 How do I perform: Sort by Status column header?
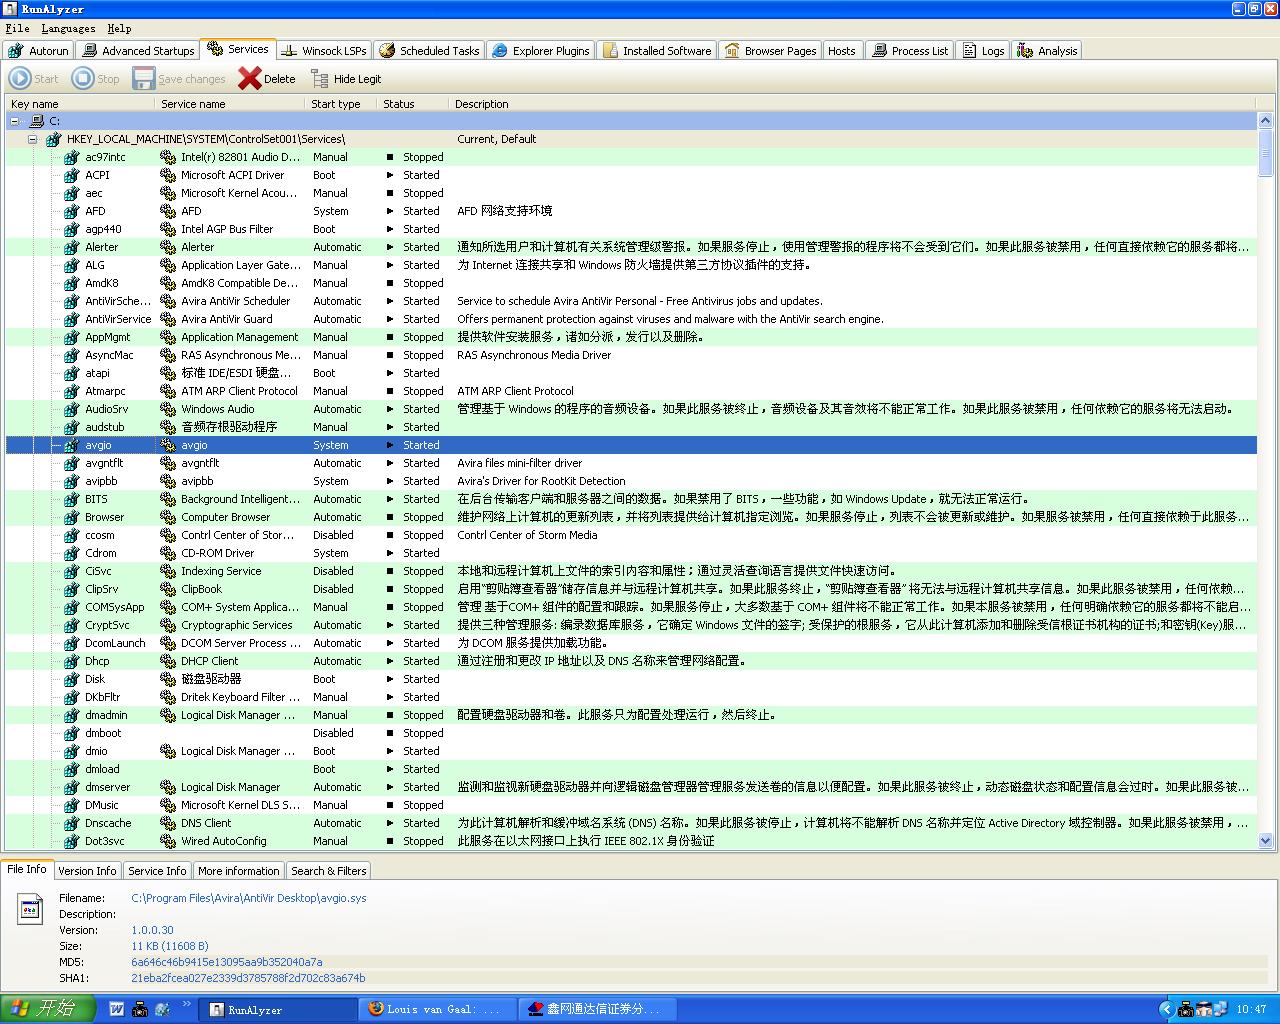tap(412, 104)
